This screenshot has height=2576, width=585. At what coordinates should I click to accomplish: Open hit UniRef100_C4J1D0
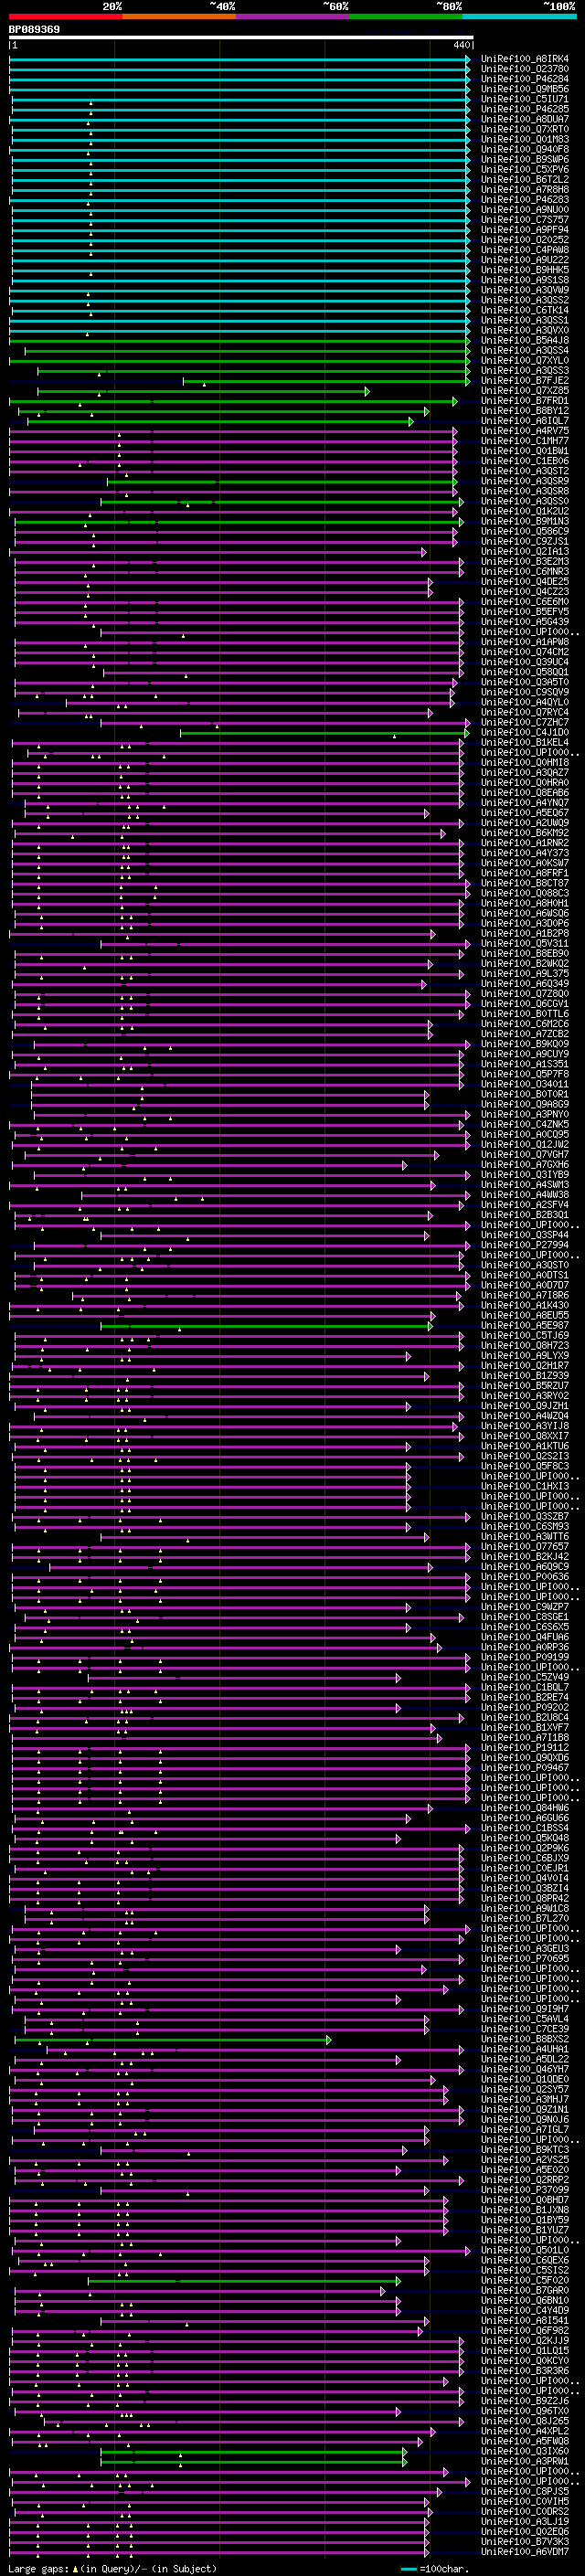[x=524, y=733]
